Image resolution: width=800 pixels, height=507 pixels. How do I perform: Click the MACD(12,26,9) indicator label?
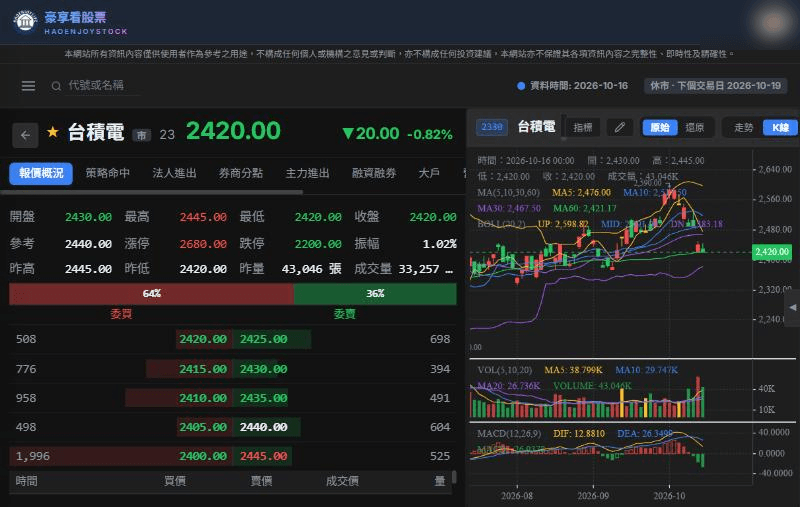coord(509,434)
